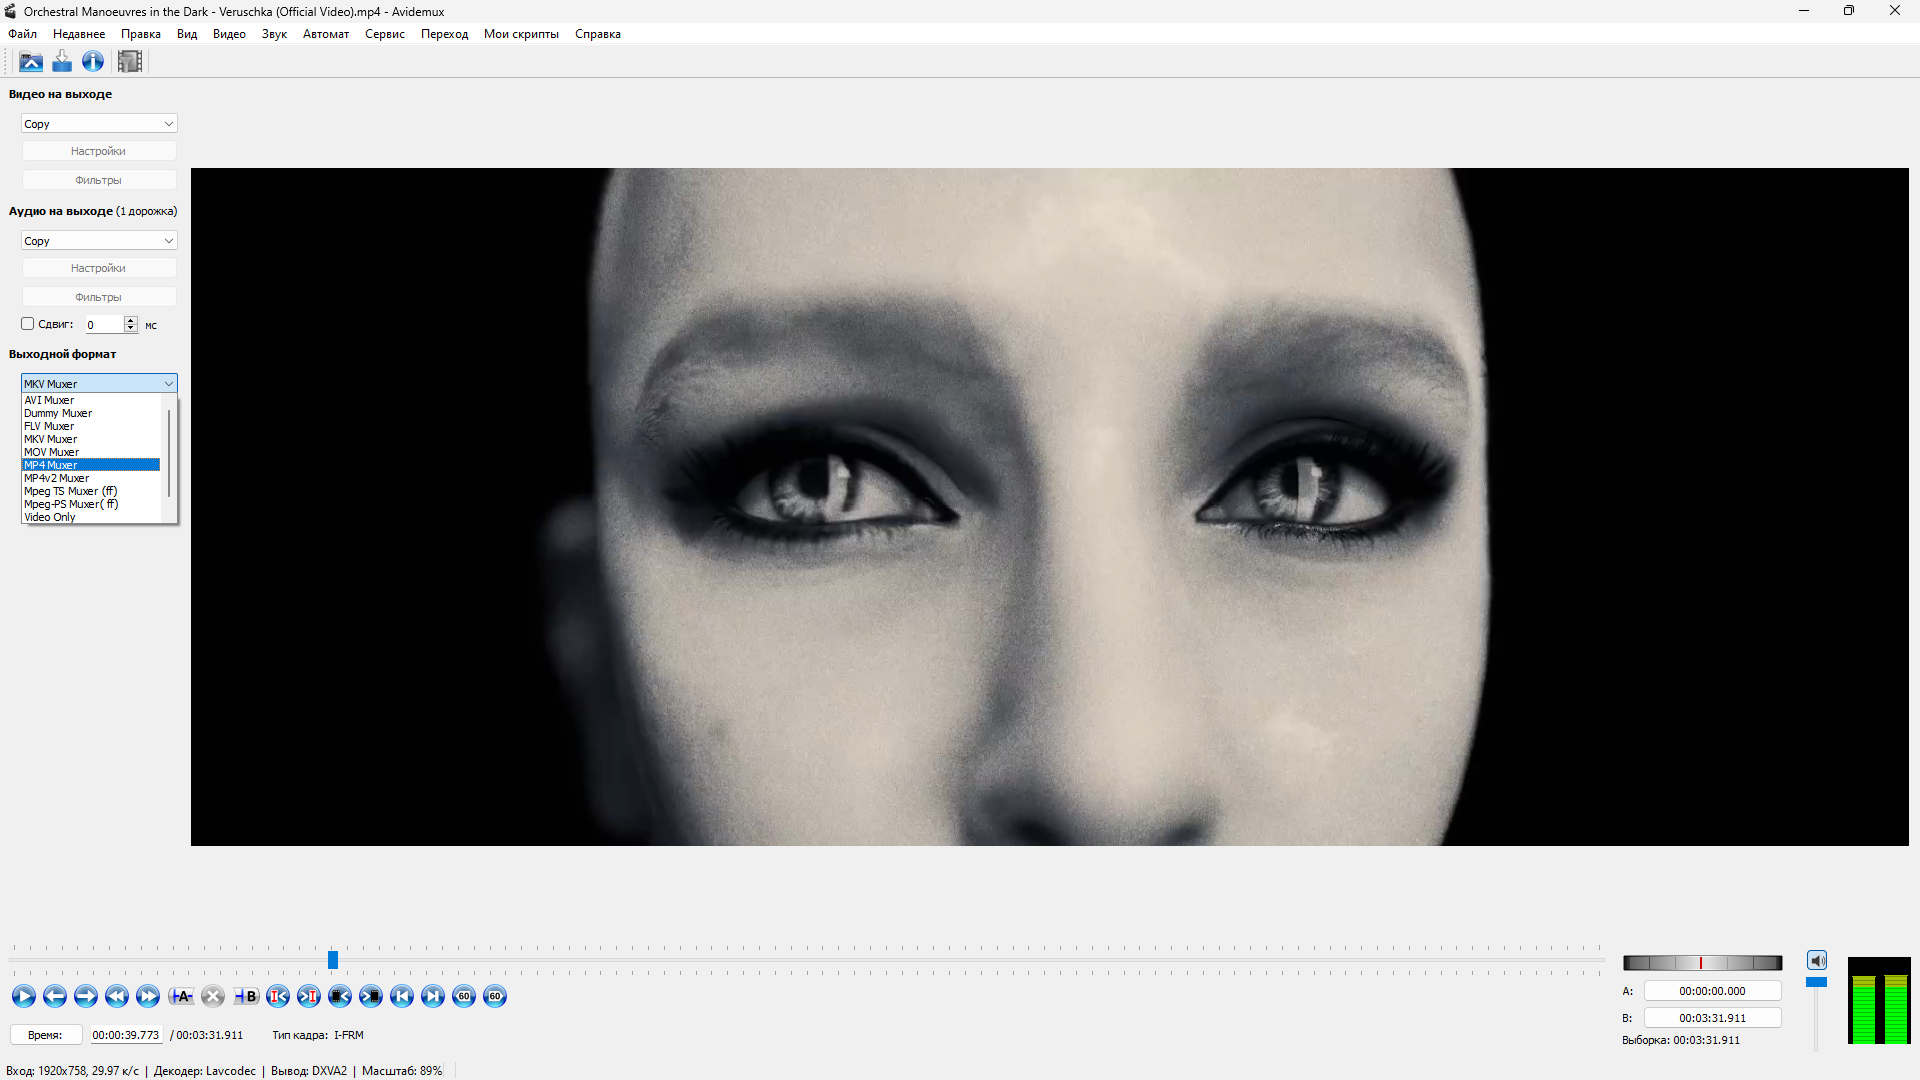
Task: Search next black frame icon
Action: tap(371, 996)
